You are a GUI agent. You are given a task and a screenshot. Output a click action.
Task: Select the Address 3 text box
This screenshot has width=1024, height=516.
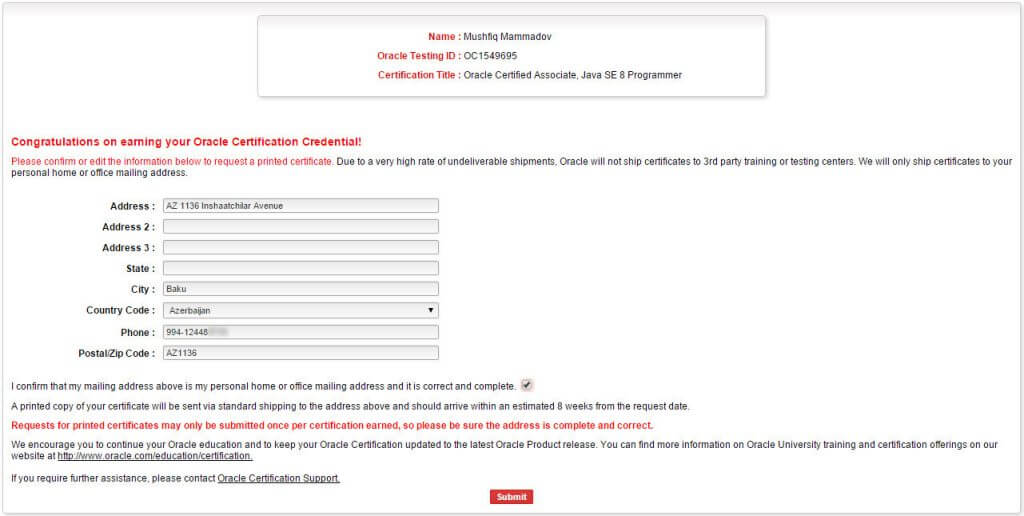pos(300,248)
